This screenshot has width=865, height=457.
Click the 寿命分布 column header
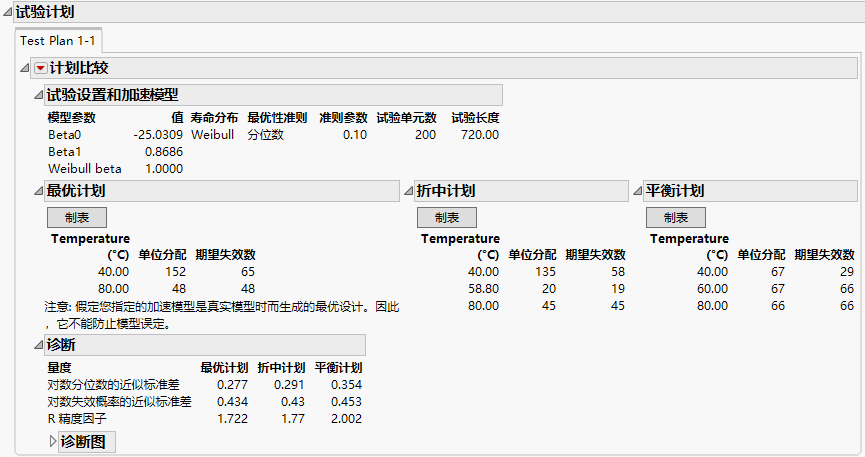(x=215, y=118)
